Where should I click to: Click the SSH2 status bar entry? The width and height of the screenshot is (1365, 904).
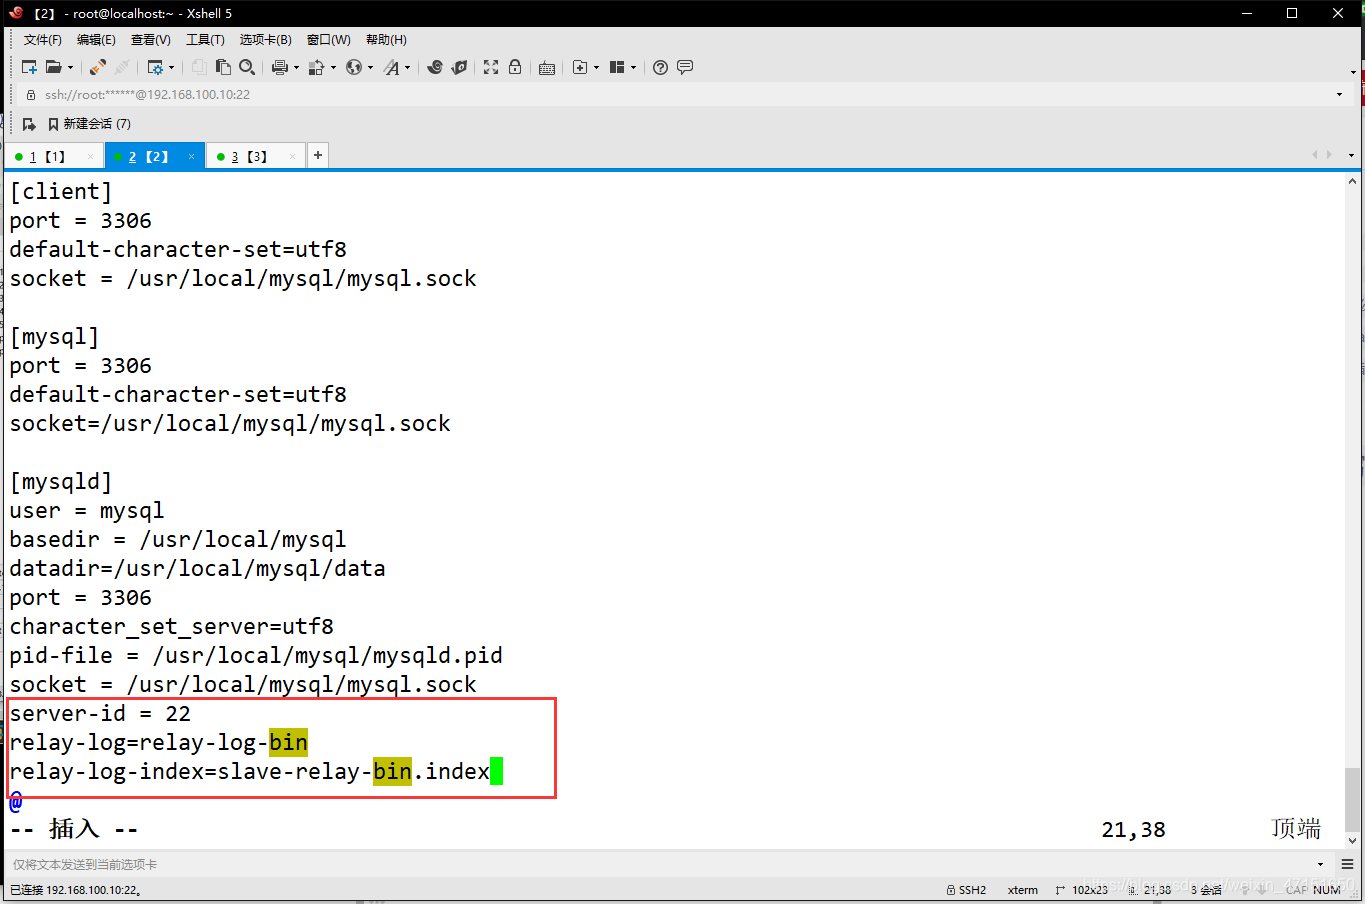[966, 890]
